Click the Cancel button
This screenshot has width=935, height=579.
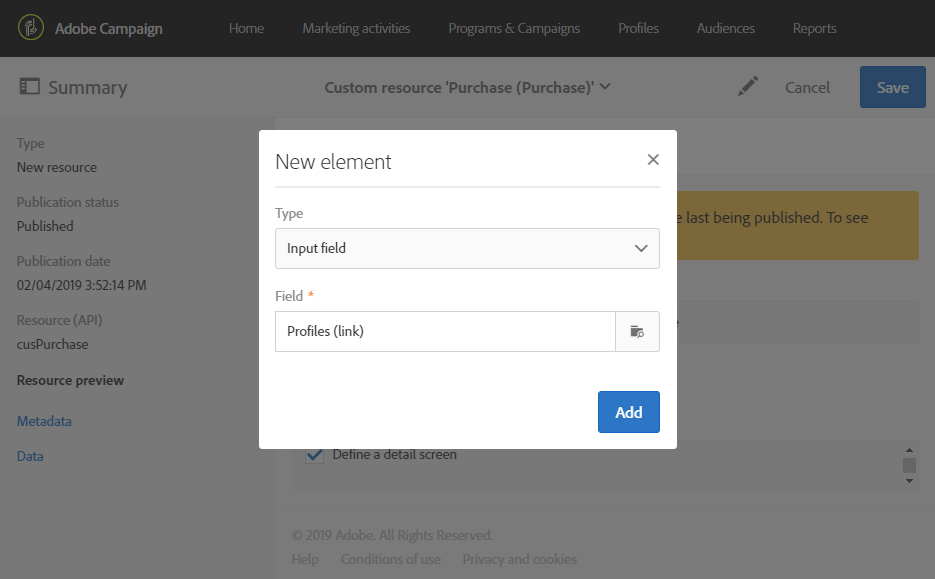click(x=807, y=87)
